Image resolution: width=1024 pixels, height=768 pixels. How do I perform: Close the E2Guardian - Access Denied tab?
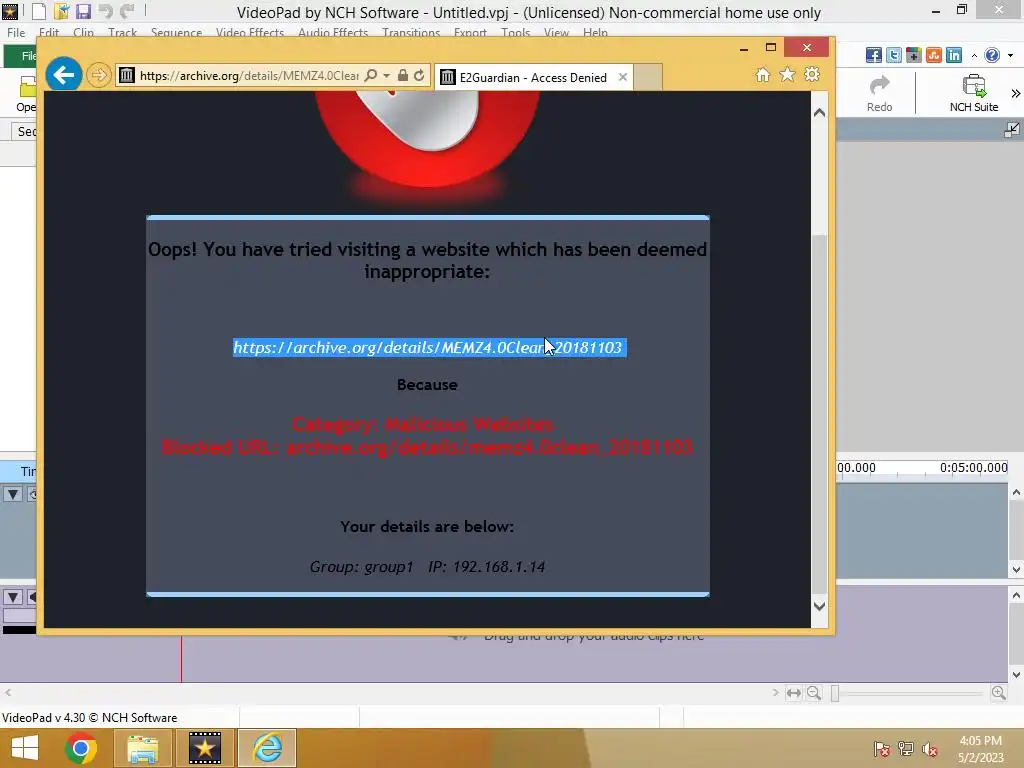click(623, 77)
